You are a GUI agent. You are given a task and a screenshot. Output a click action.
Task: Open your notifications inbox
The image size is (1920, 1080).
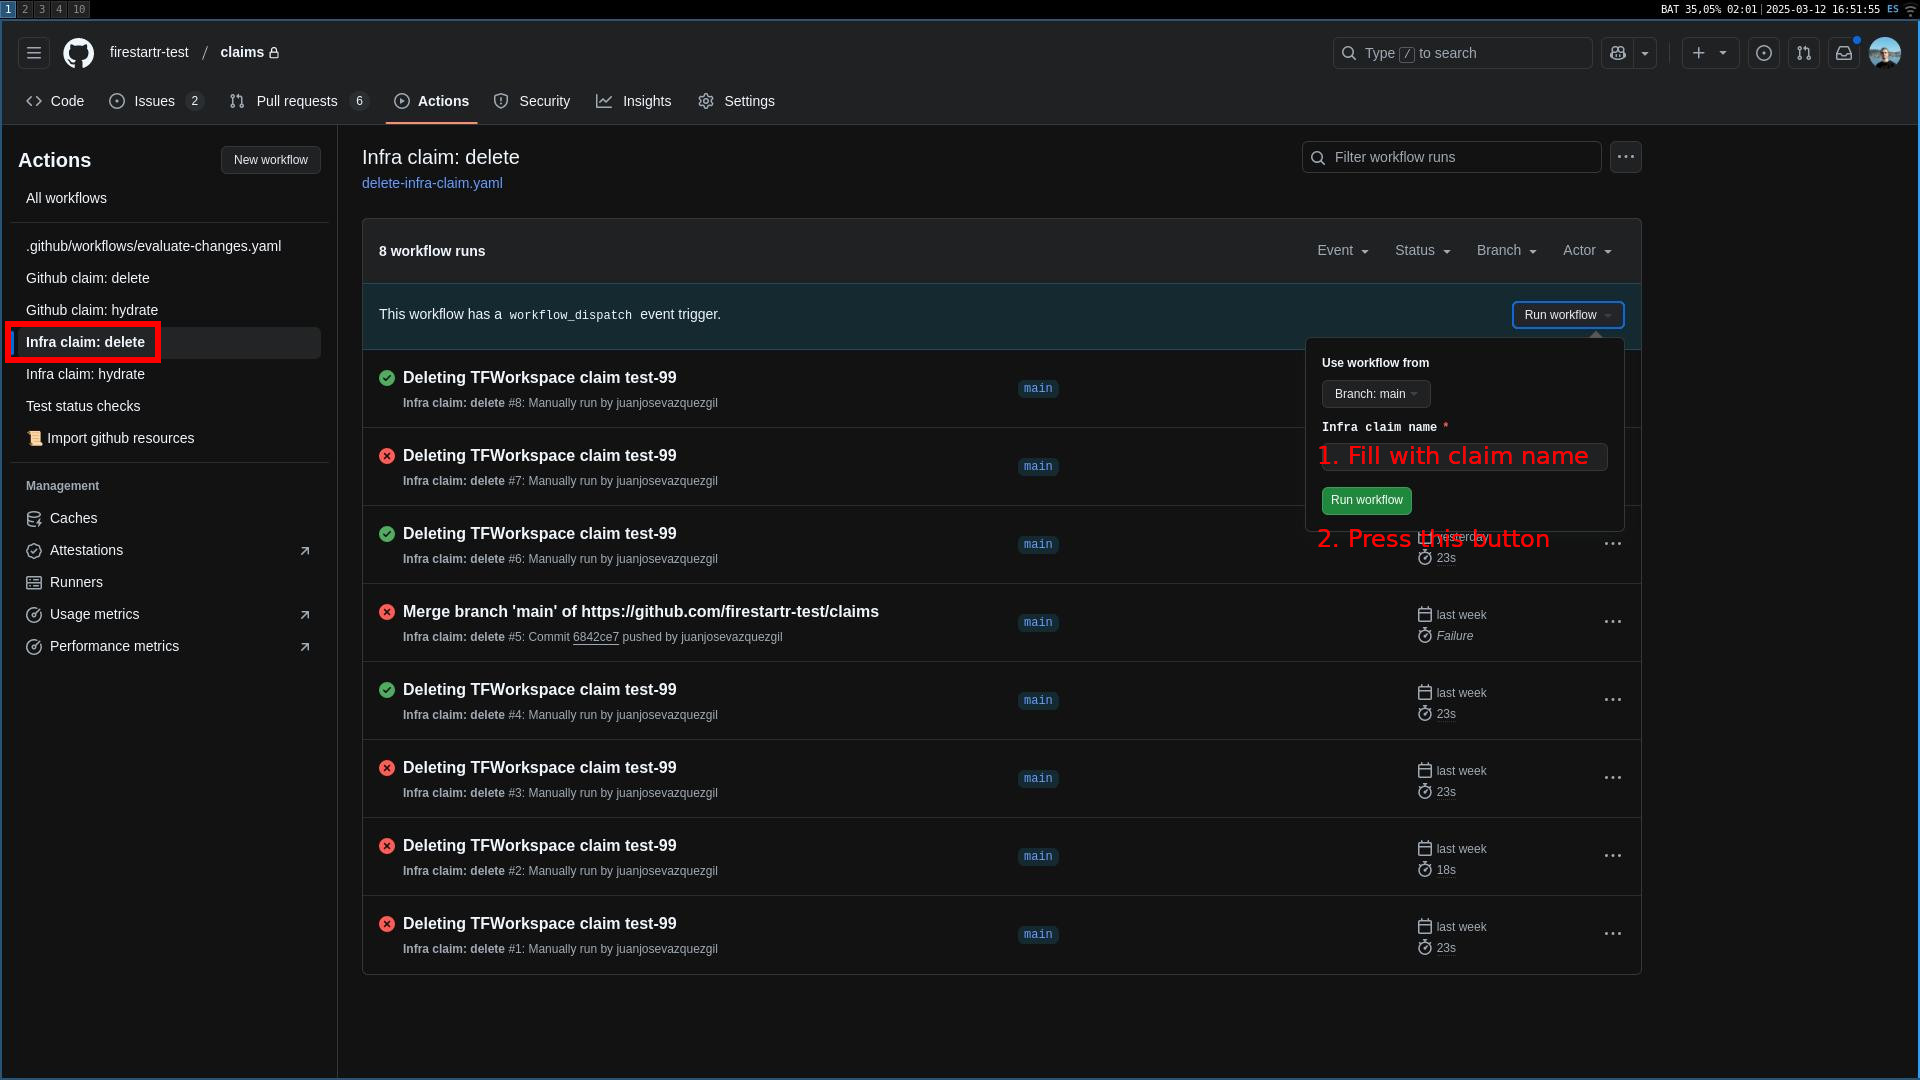click(1844, 53)
